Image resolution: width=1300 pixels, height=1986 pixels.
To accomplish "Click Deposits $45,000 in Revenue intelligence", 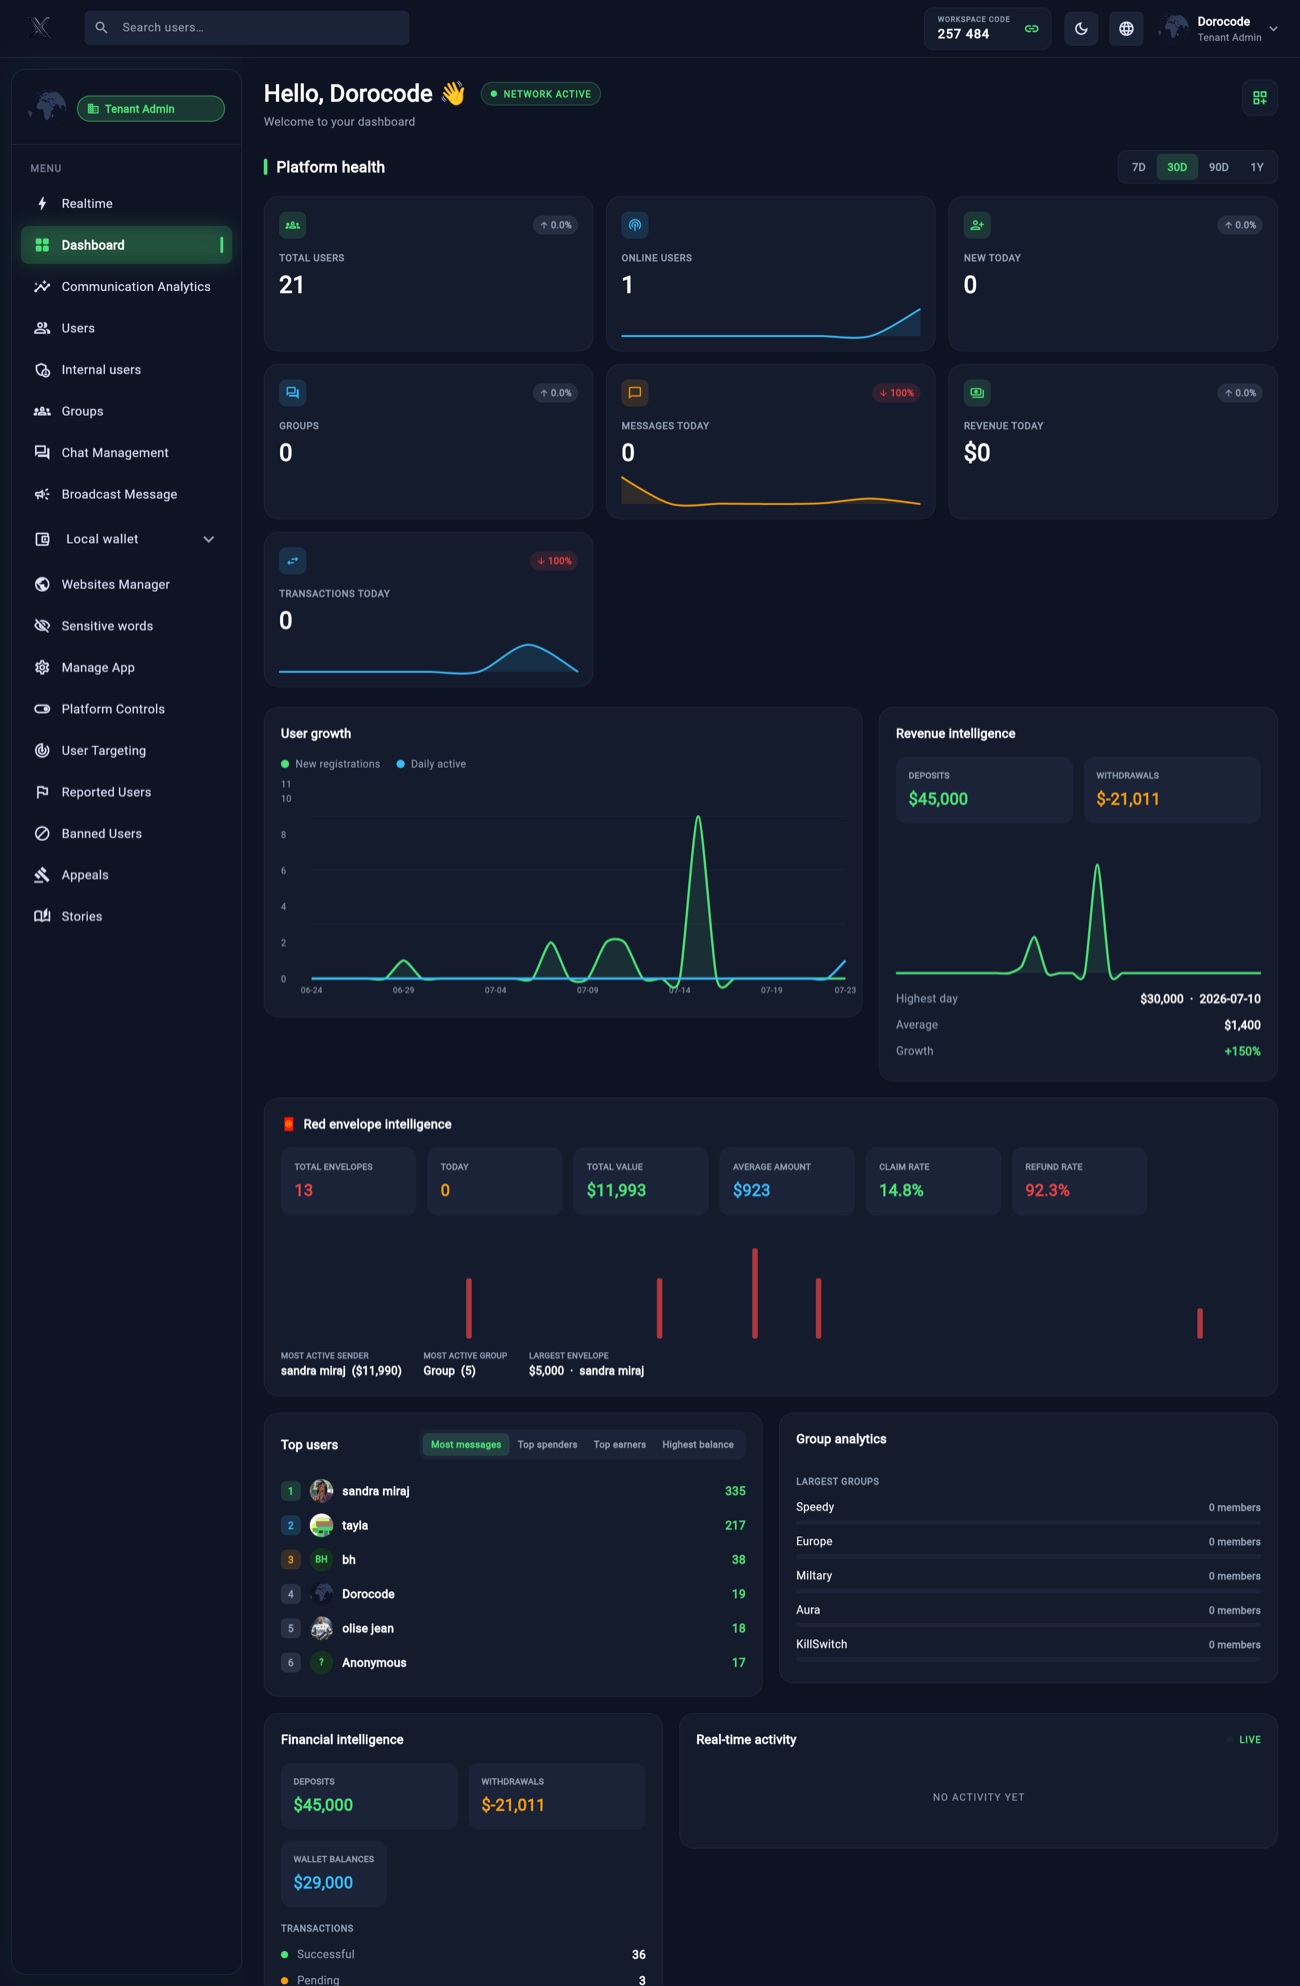I will (984, 790).
